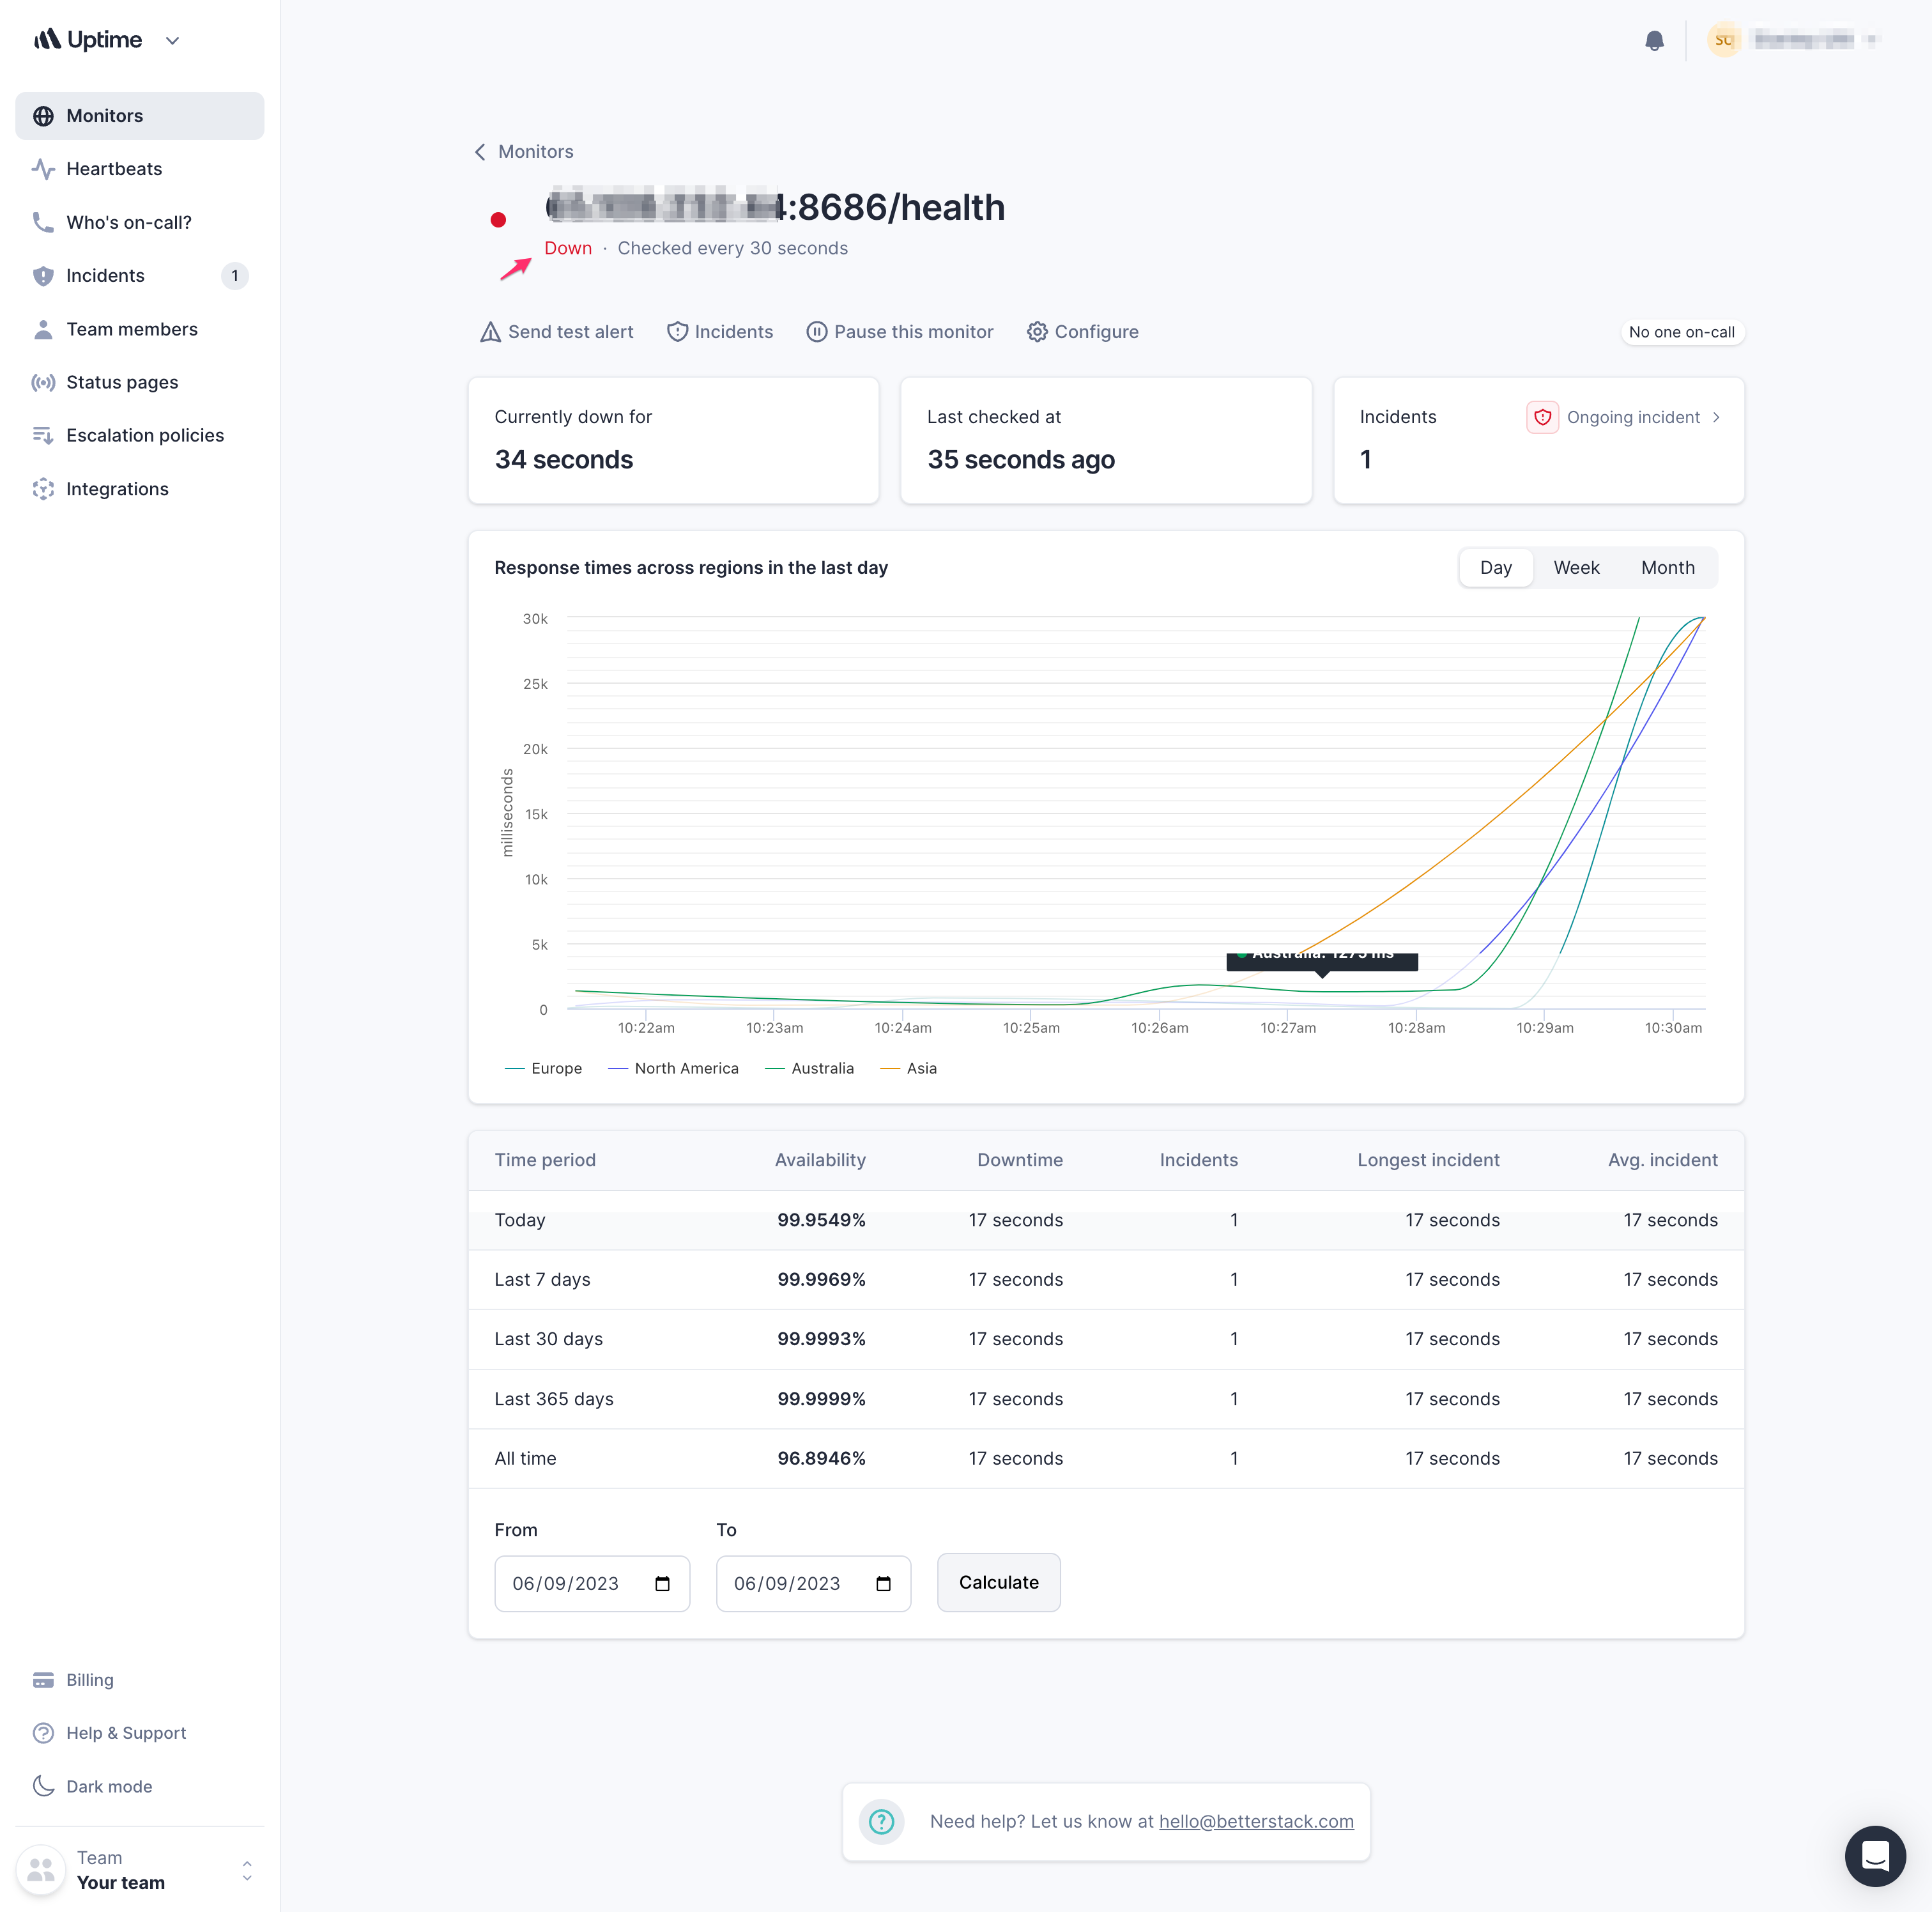
Task: Click the Help & Support question icon
Action: click(43, 1733)
